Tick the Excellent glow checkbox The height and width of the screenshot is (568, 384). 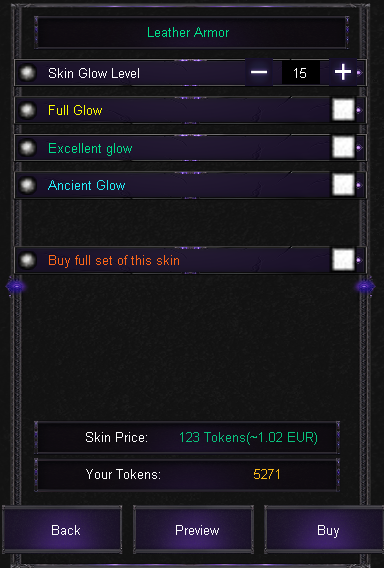tap(343, 147)
